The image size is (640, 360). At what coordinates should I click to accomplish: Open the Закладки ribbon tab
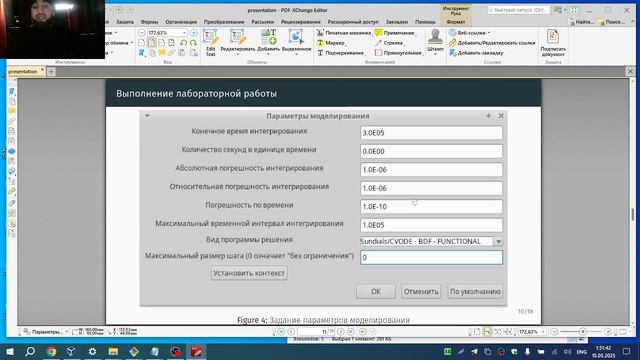tap(397, 22)
